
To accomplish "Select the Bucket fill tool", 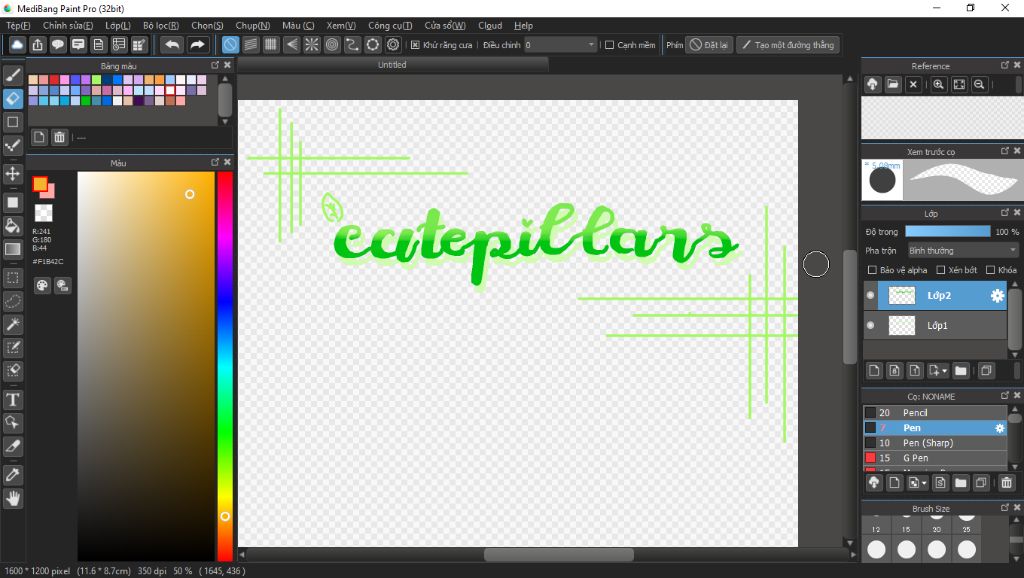I will coord(12,226).
